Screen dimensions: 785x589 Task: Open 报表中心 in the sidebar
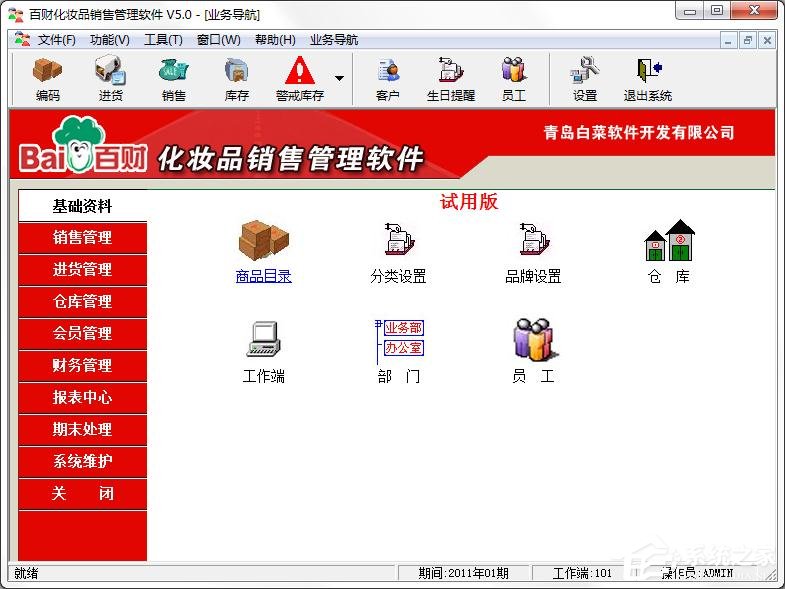pyautogui.click(x=83, y=398)
